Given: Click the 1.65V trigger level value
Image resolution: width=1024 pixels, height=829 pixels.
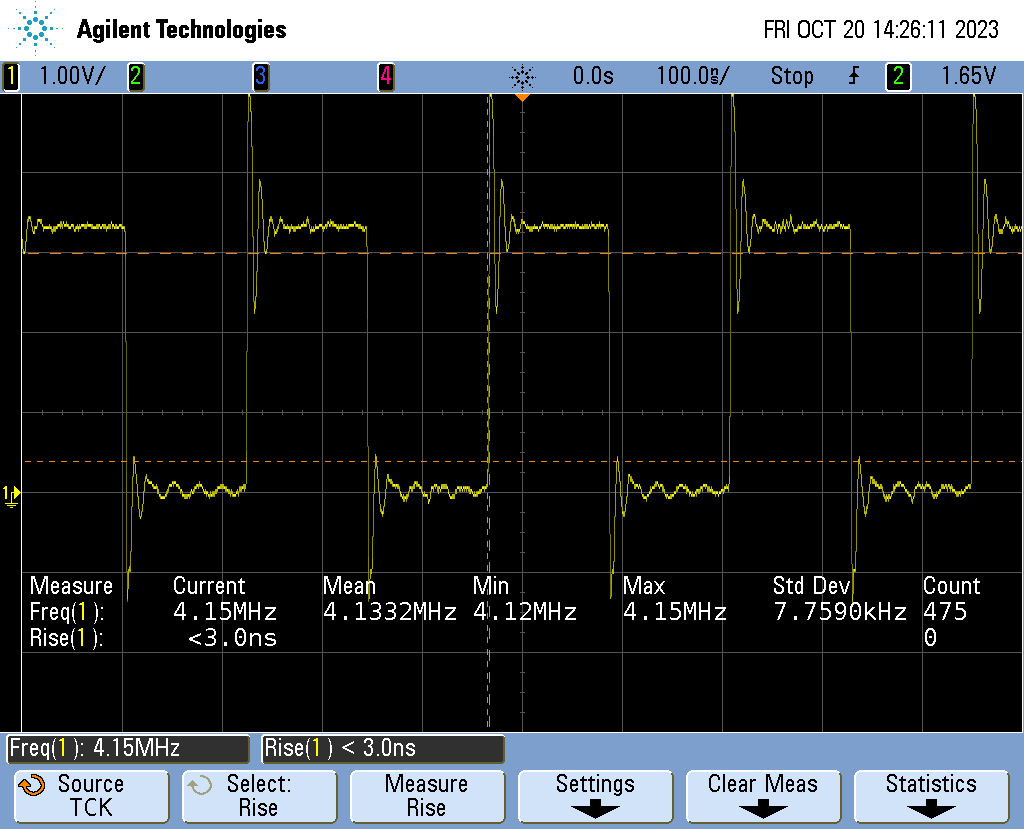Looking at the screenshot, I should pos(968,76).
